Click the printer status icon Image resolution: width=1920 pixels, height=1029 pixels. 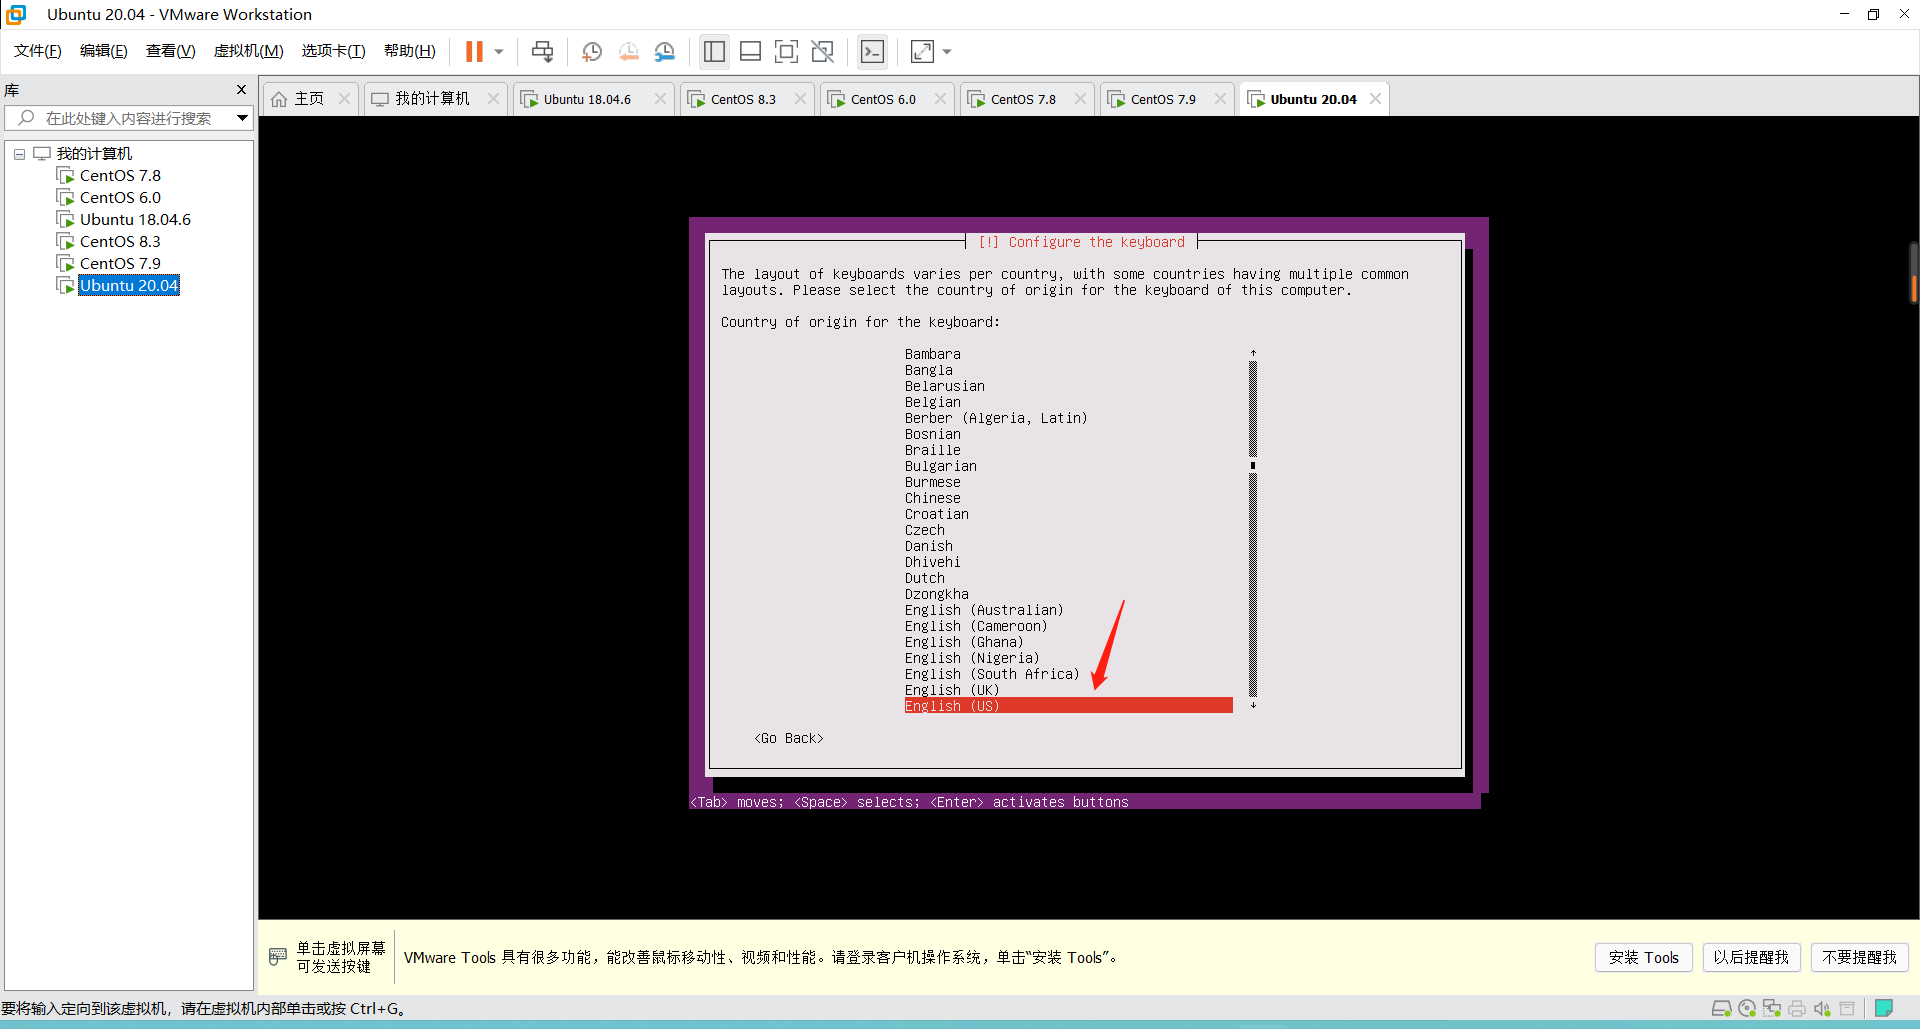click(x=1797, y=1008)
